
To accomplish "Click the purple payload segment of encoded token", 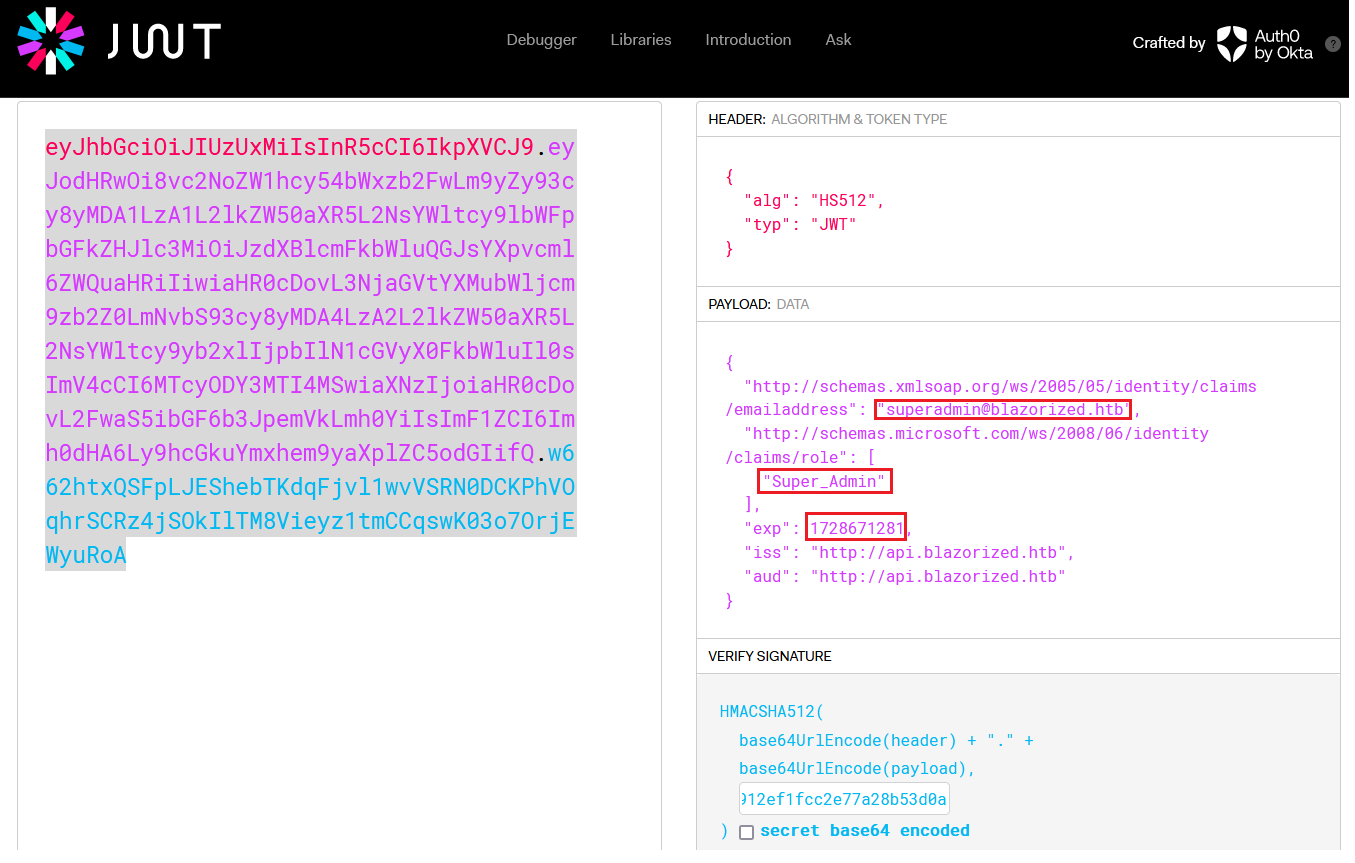I will [x=310, y=318].
